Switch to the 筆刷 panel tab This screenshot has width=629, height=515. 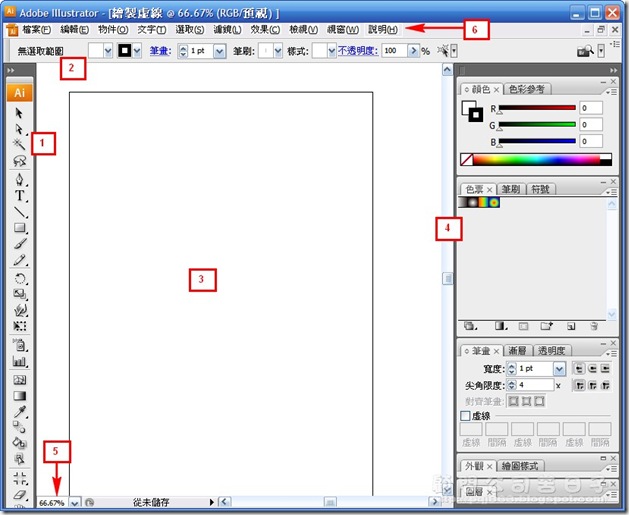(511, 189)
